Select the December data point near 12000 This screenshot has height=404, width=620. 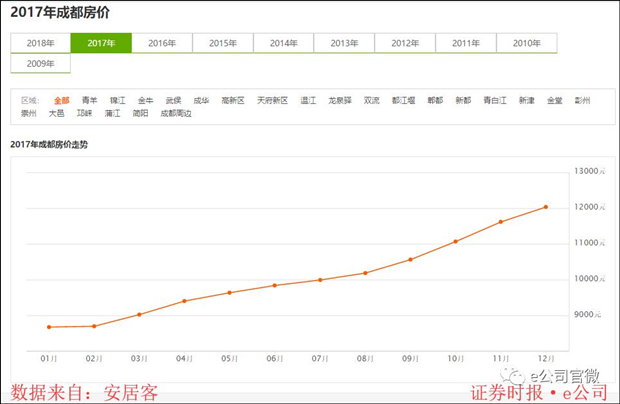pos(546,207)
